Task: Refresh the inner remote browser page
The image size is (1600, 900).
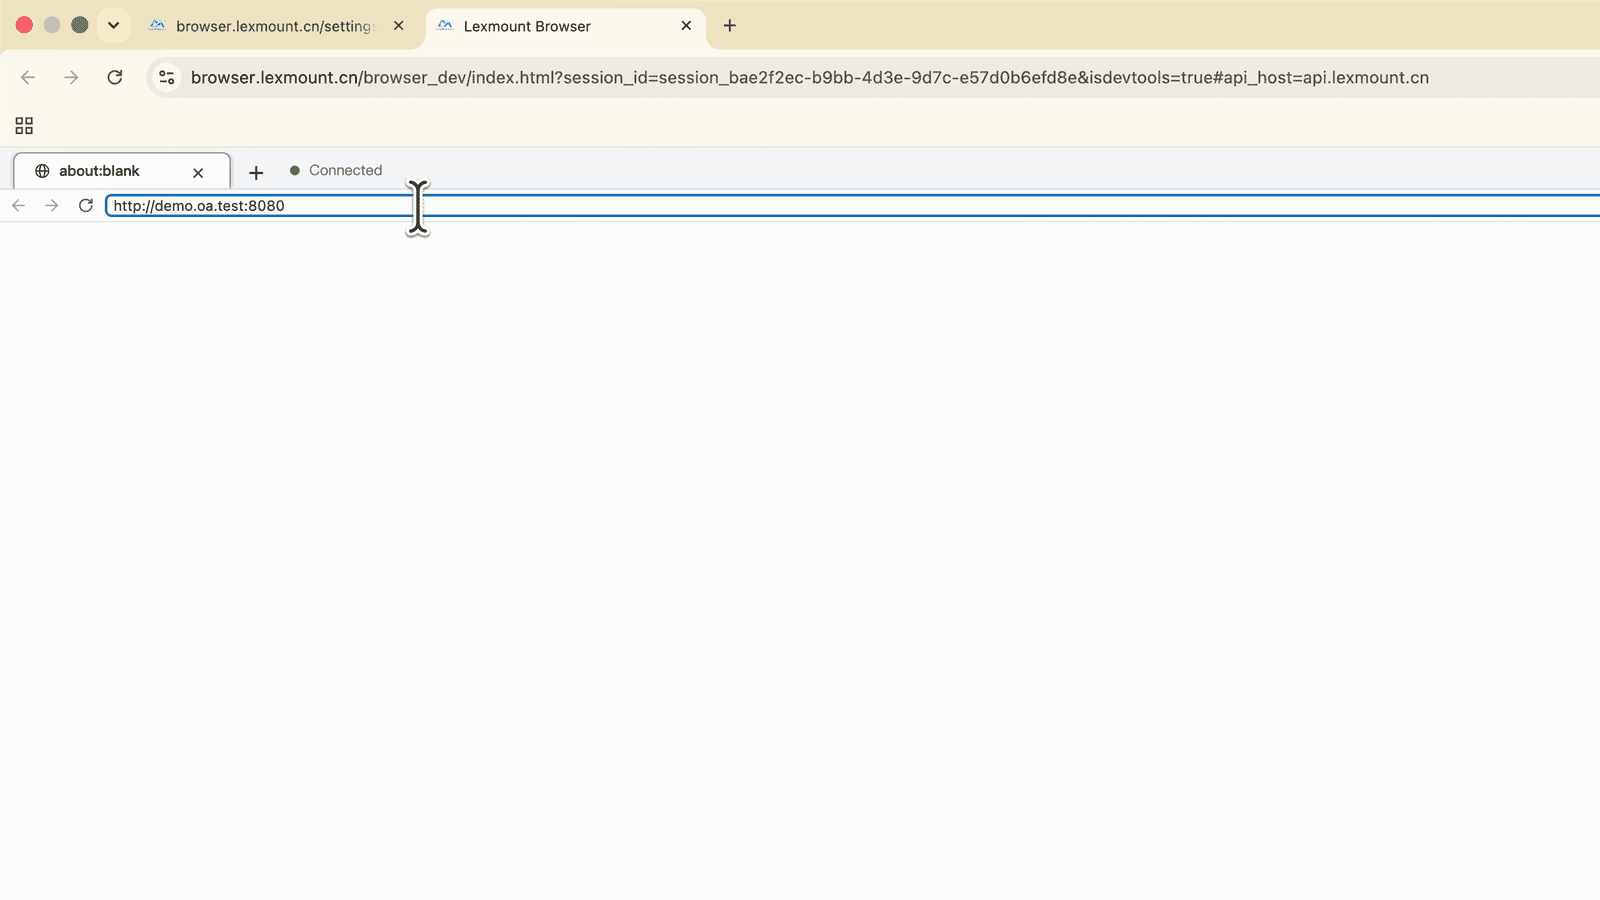Action: coord(86,205)
